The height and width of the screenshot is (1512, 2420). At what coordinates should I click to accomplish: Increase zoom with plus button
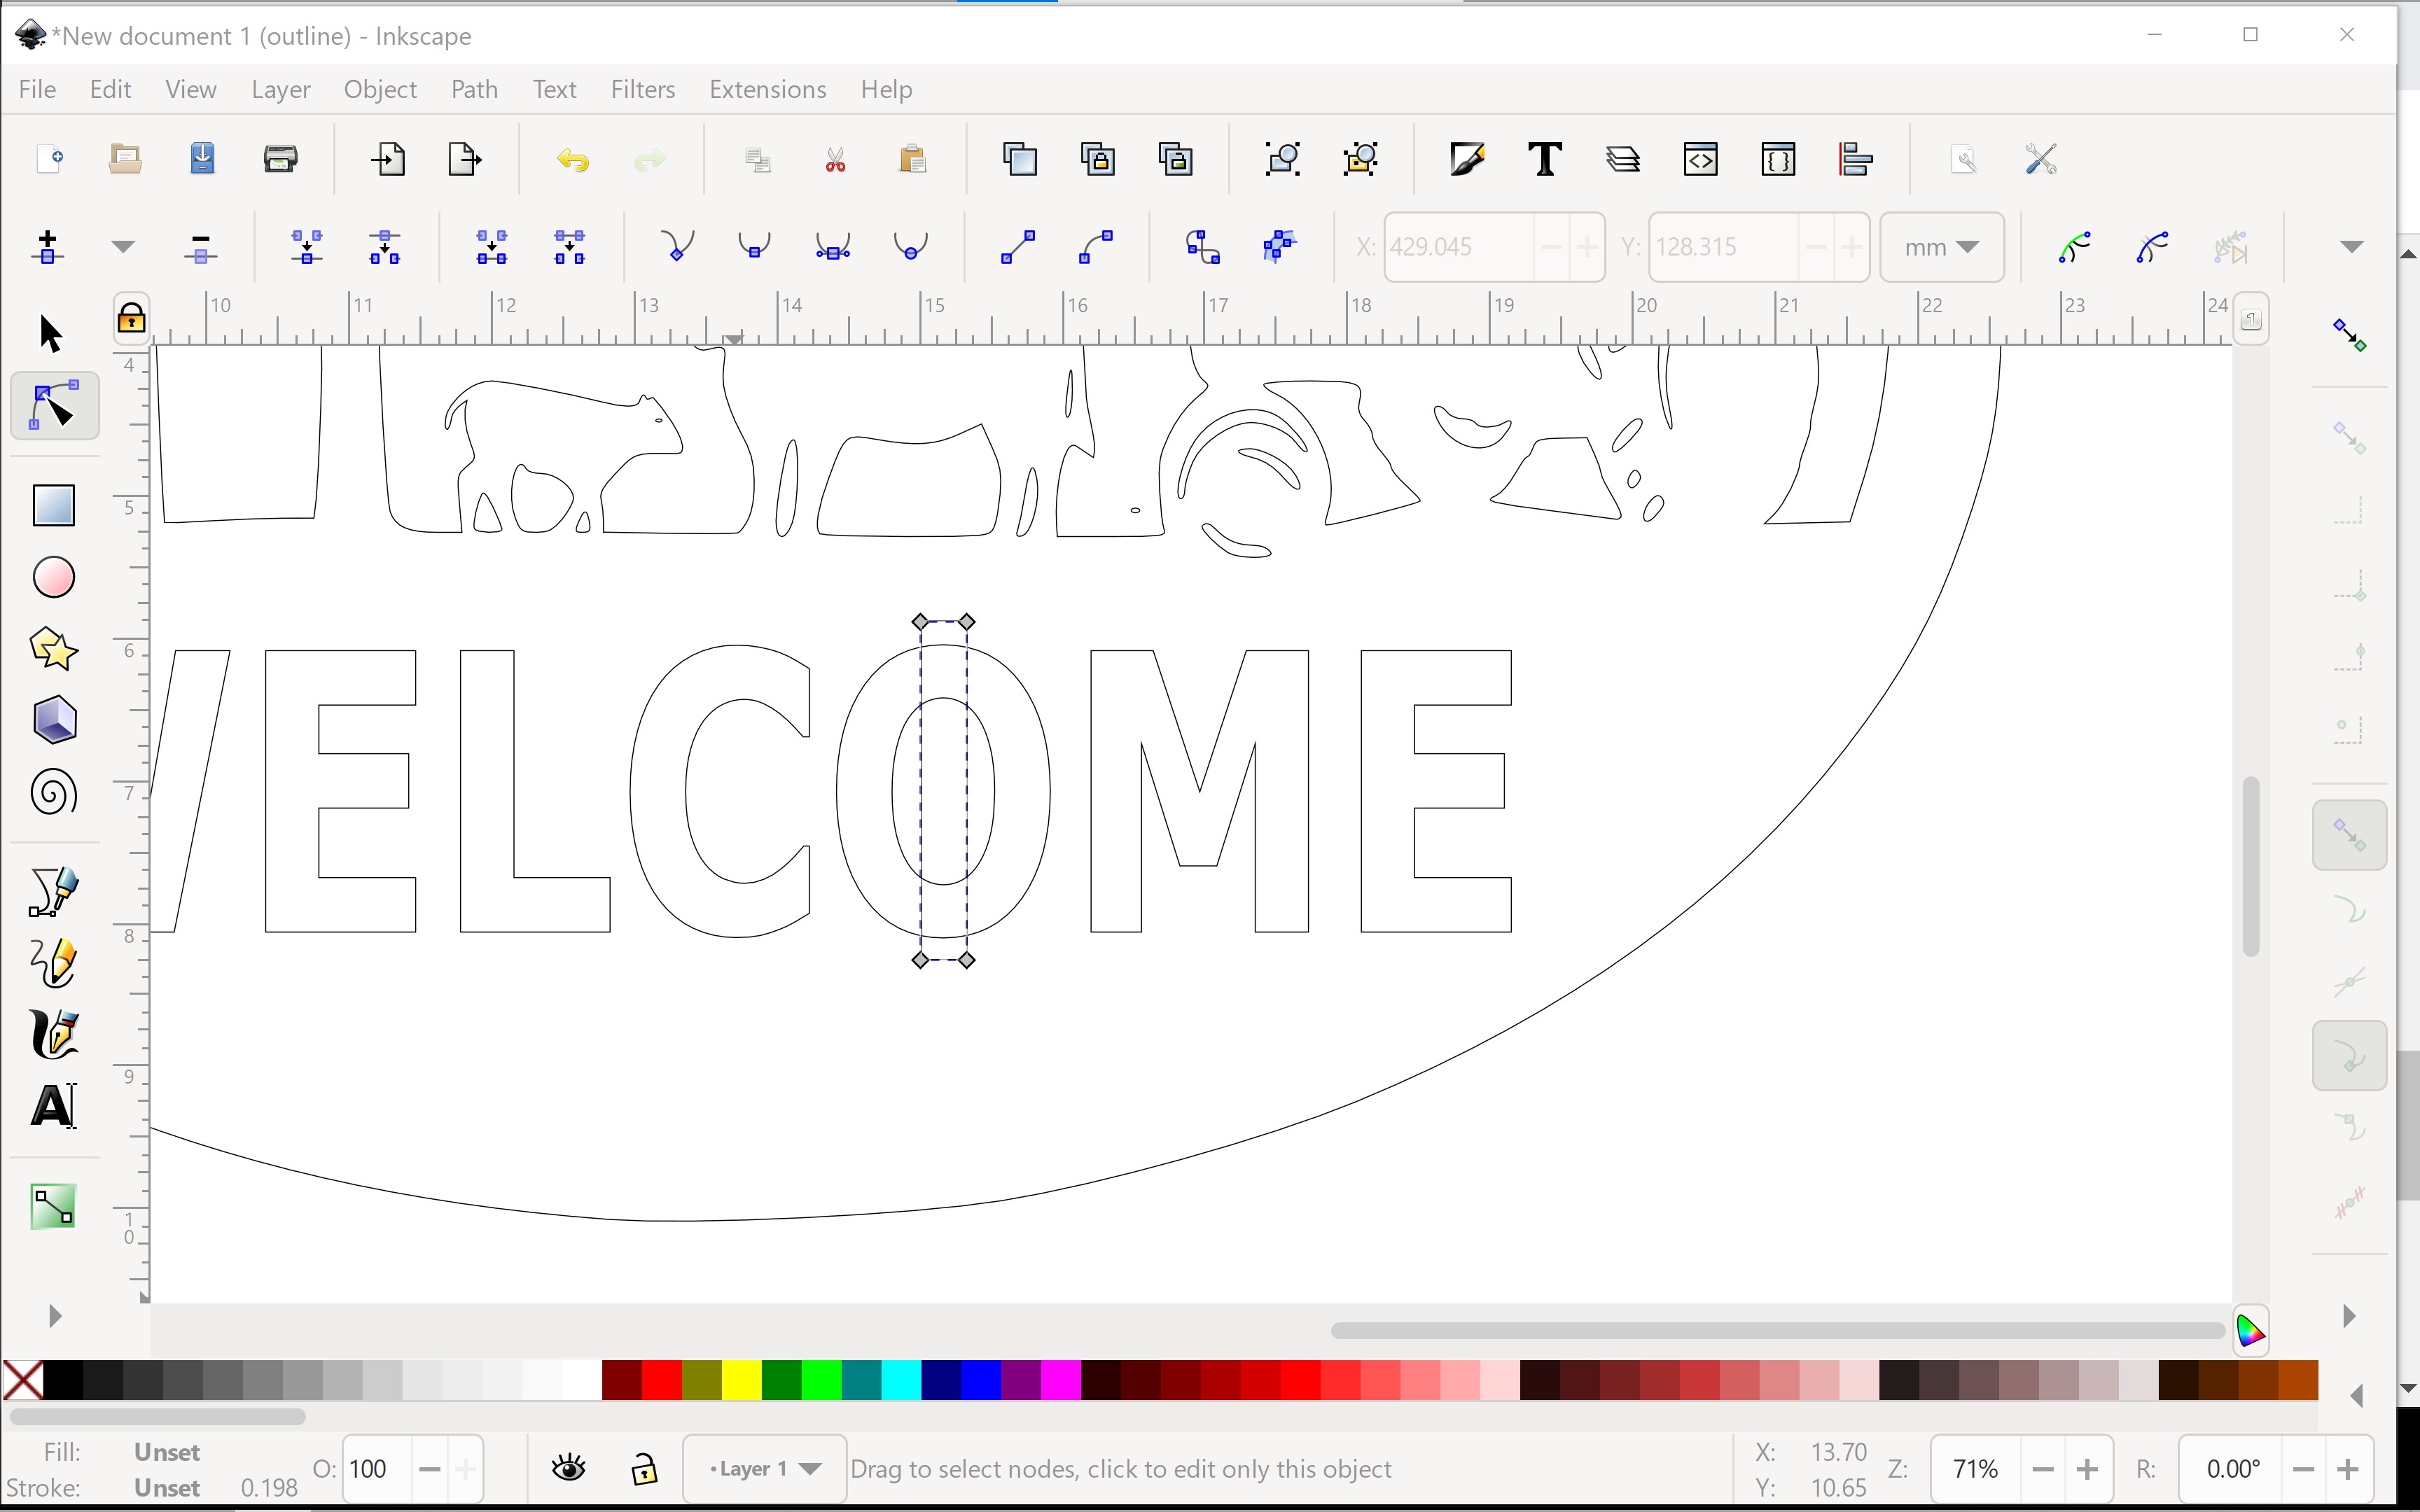pos(2087,1469)
